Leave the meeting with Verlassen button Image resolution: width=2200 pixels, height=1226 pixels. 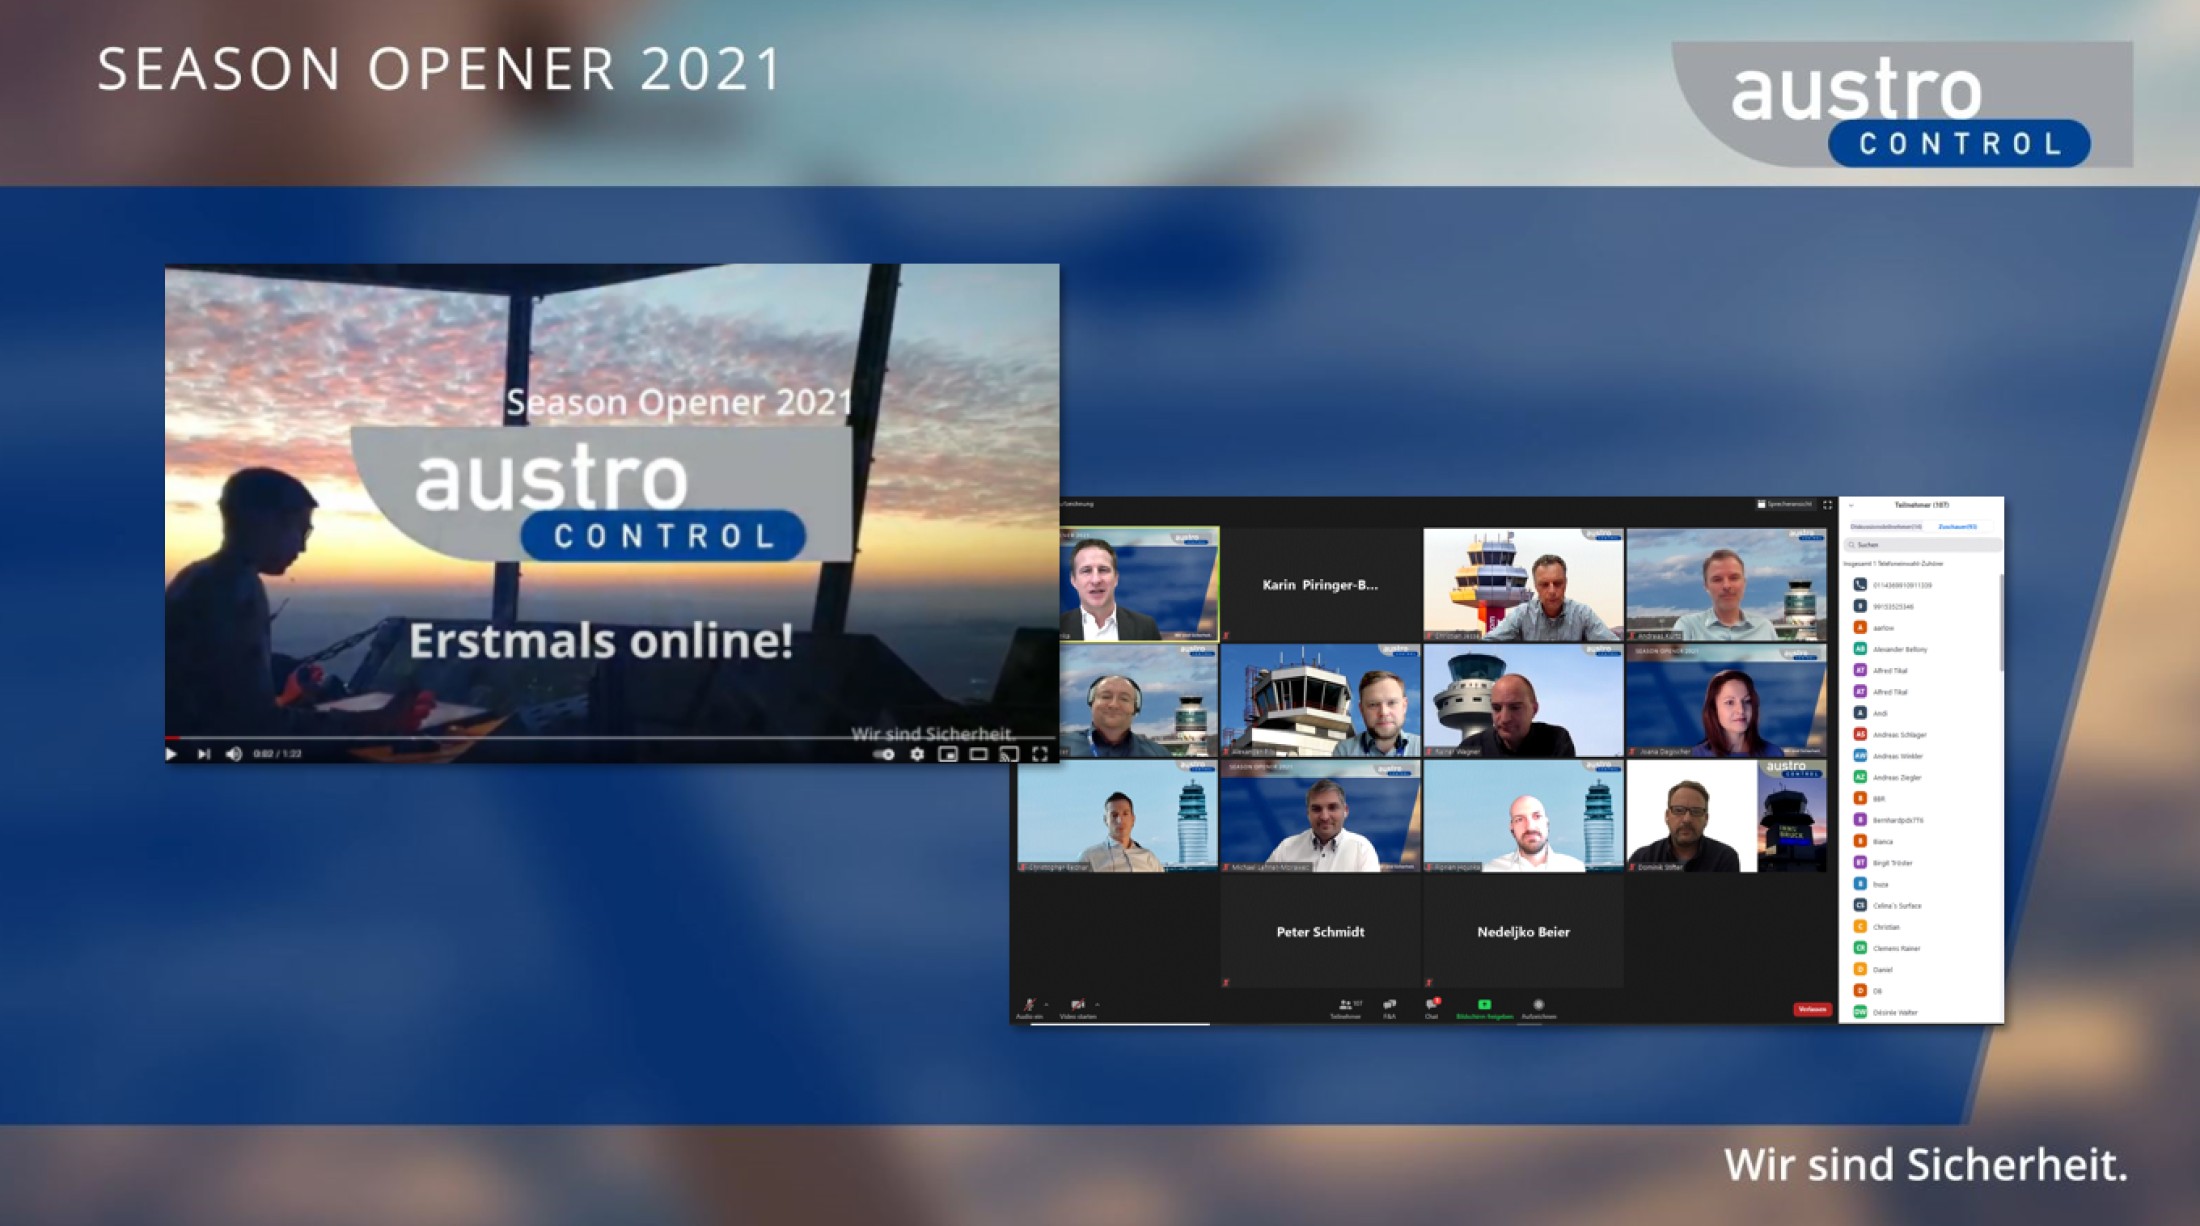tap(1812, 1010)
